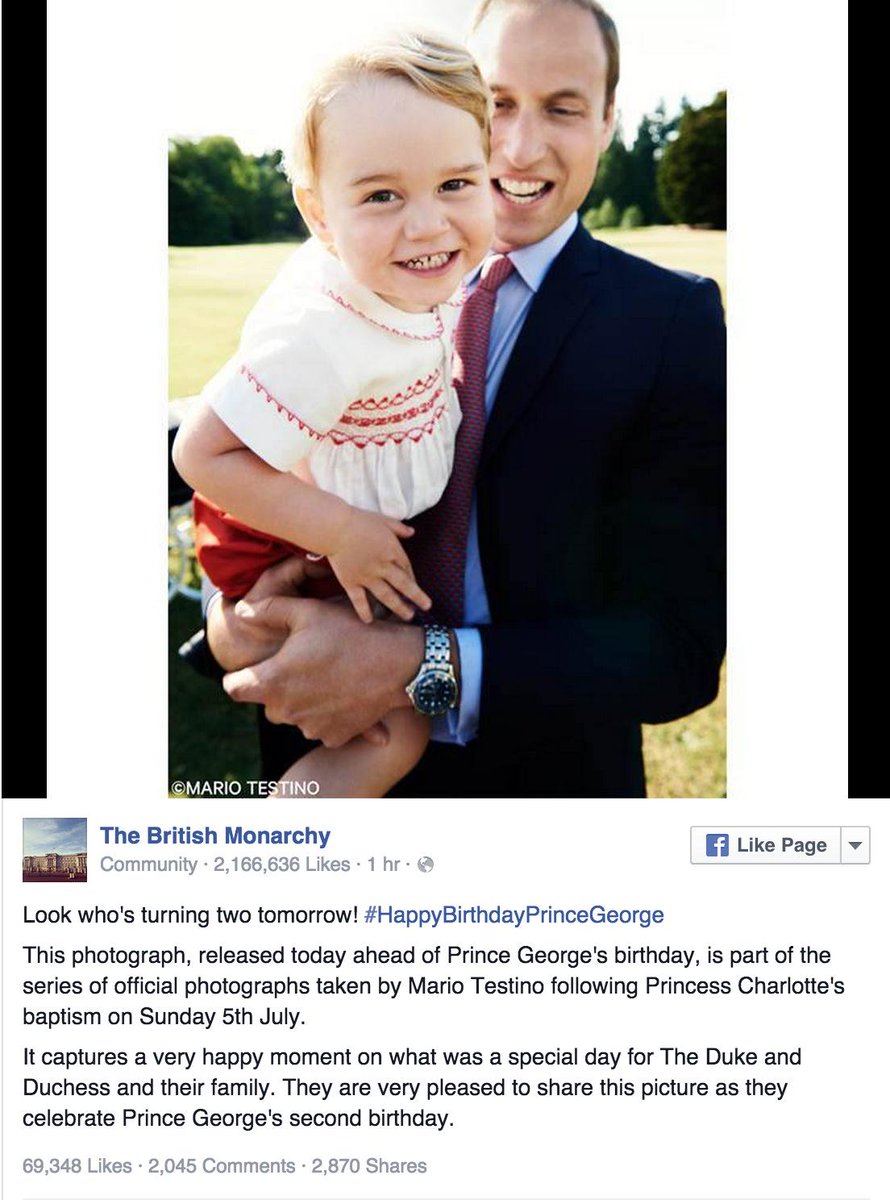The height and width of the screenshot is (1200, 890).
Task: Click the globe public-visibility icon
Action: [425, 864]
